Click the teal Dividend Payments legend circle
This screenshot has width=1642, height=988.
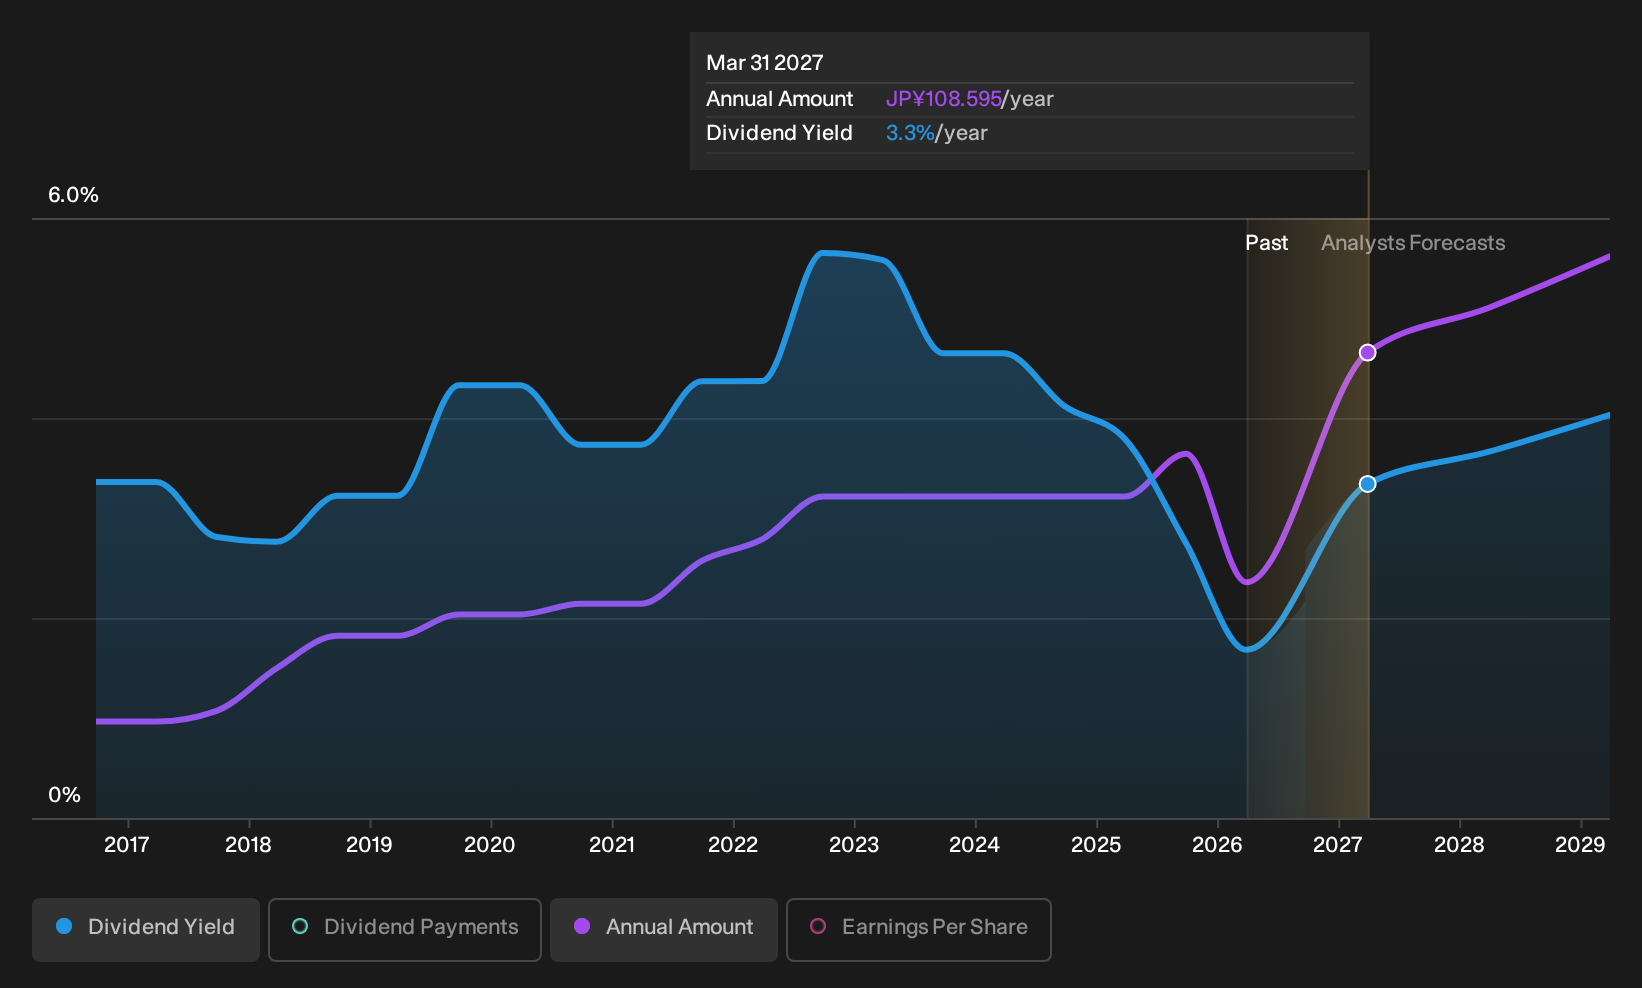pos(300,926)
